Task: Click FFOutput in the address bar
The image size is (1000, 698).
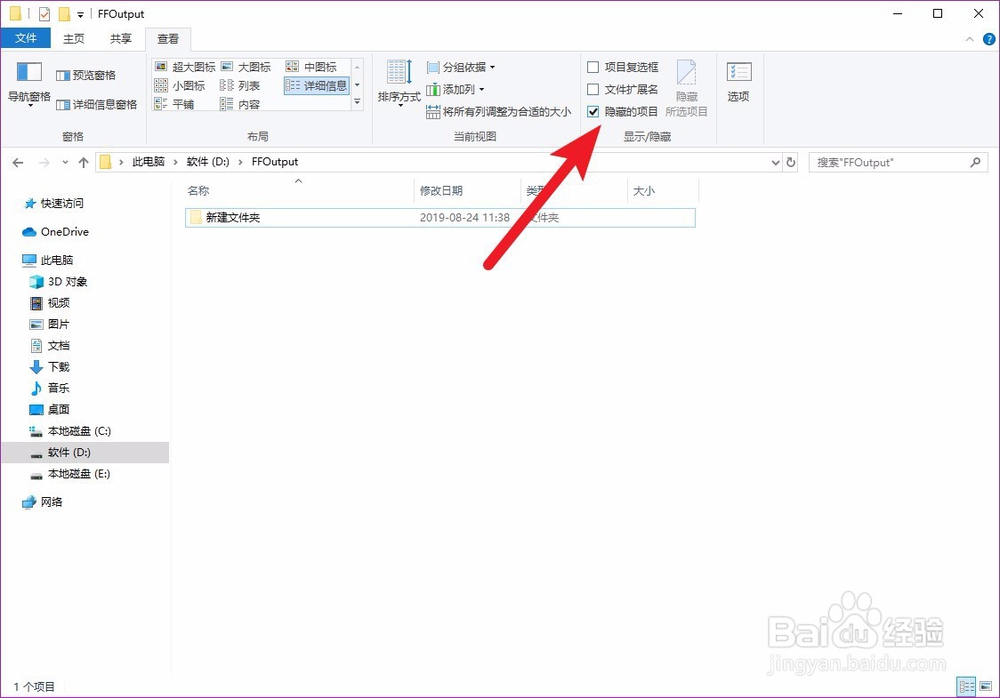Action: click(x=275, y=162)
